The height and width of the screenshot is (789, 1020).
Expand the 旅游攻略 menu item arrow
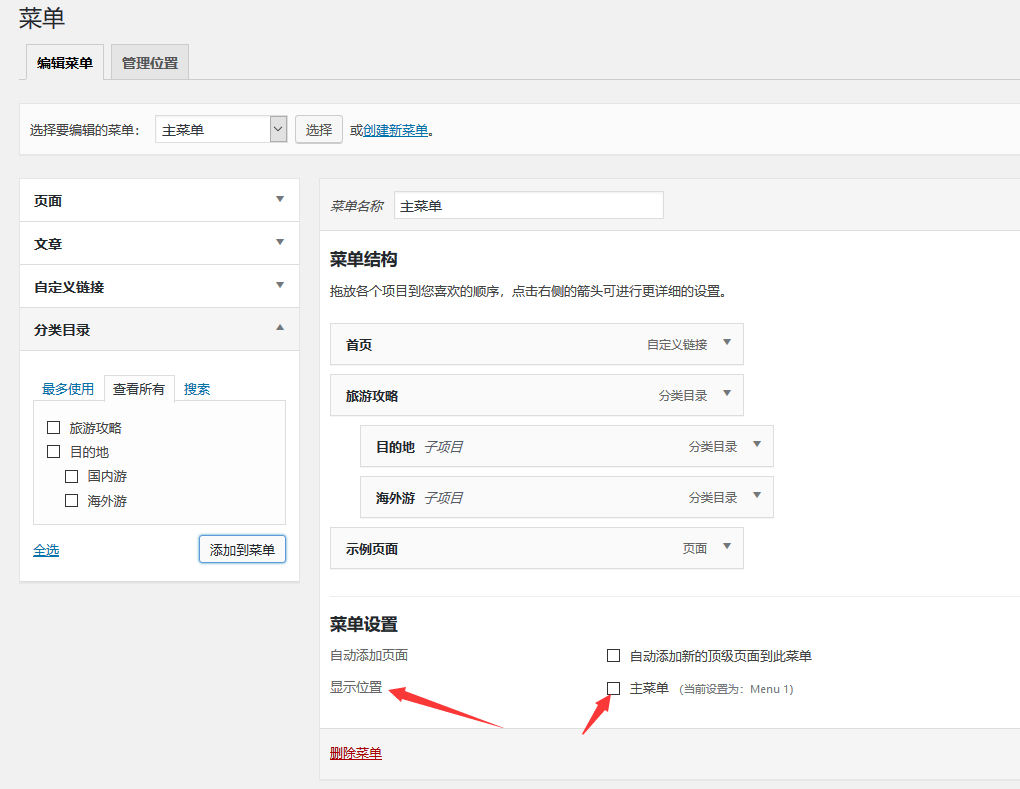point(727,394)
